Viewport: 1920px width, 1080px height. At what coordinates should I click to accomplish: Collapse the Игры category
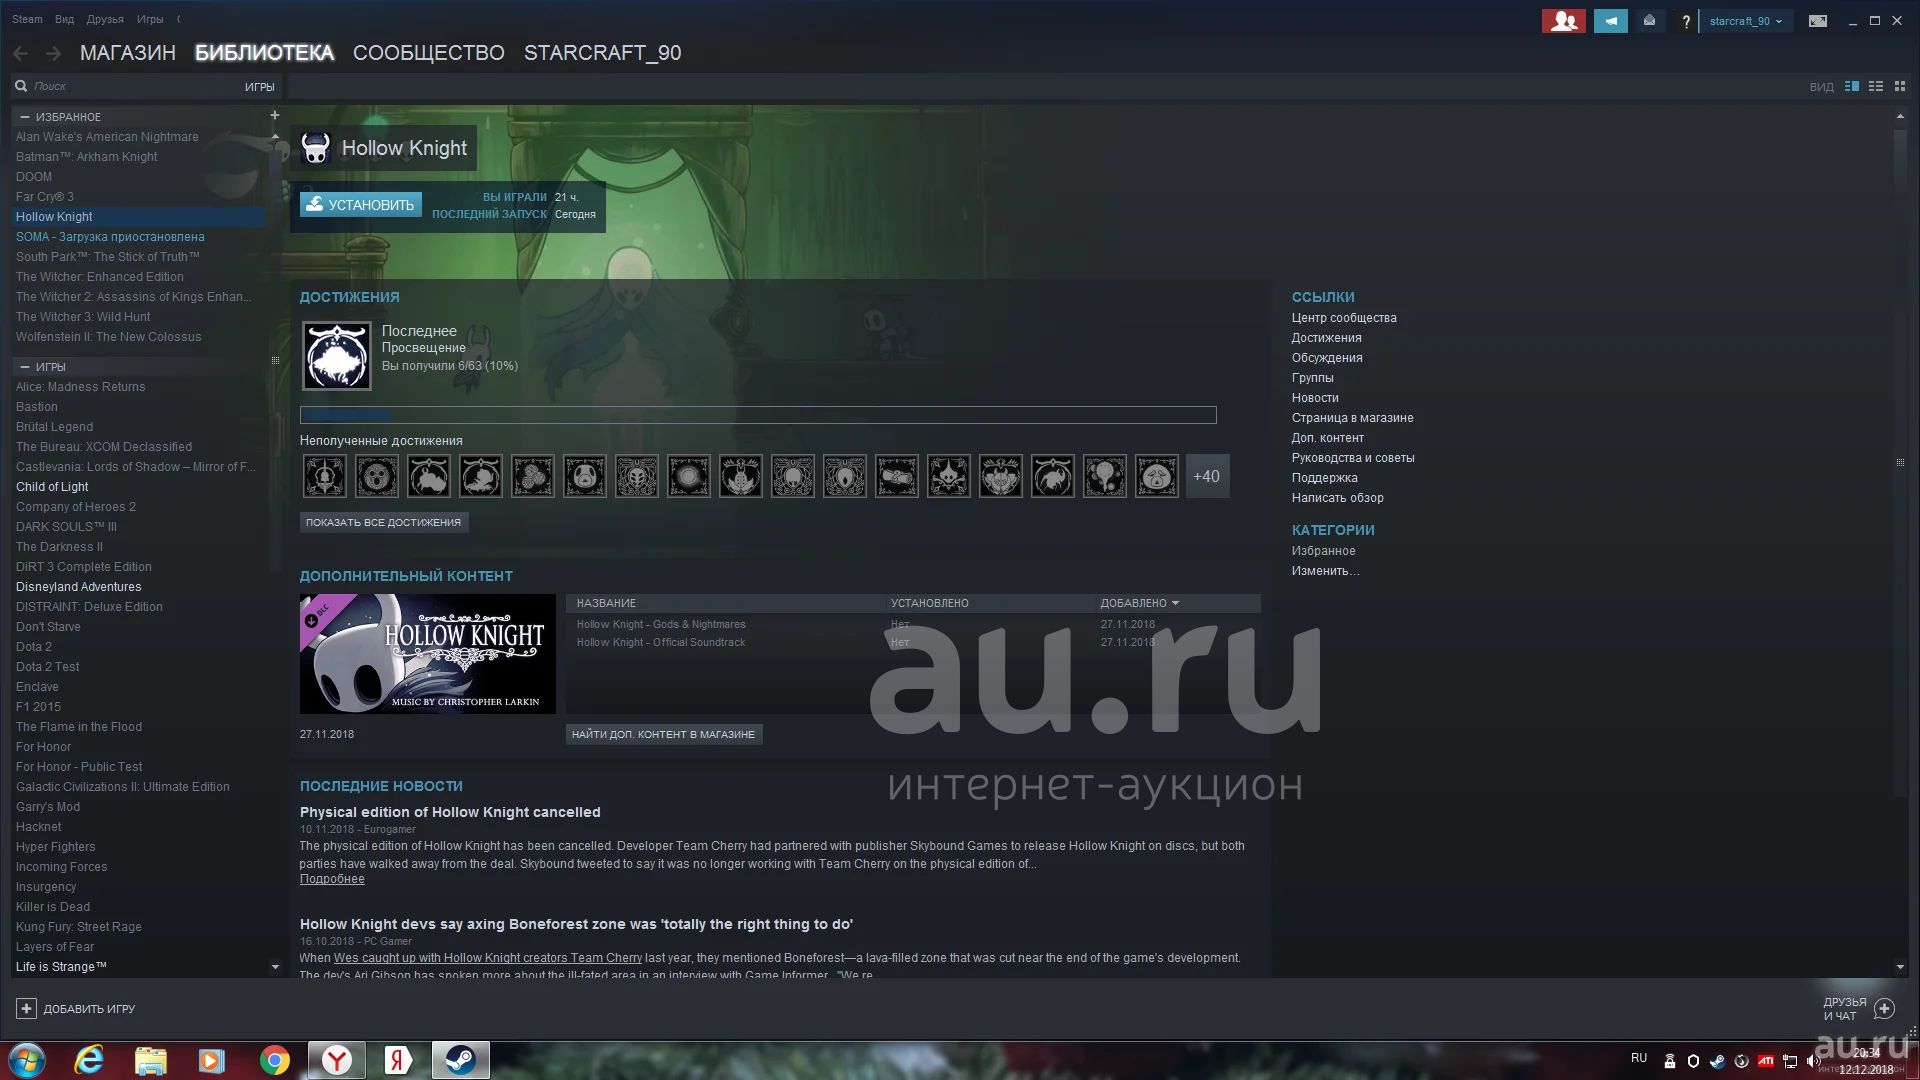click(25, 367)
